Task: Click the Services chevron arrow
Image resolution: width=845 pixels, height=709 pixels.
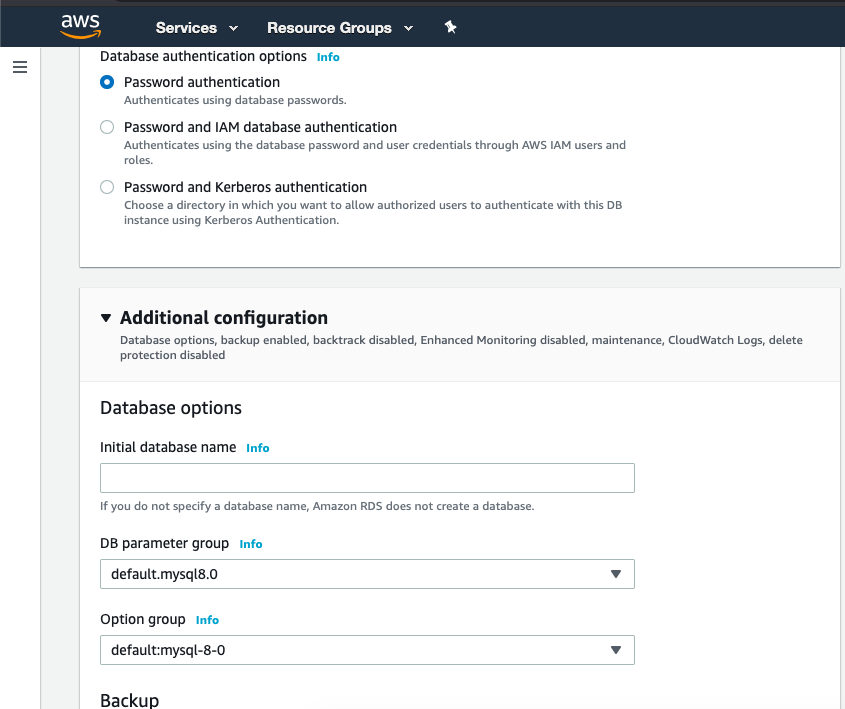Action: 233,28
